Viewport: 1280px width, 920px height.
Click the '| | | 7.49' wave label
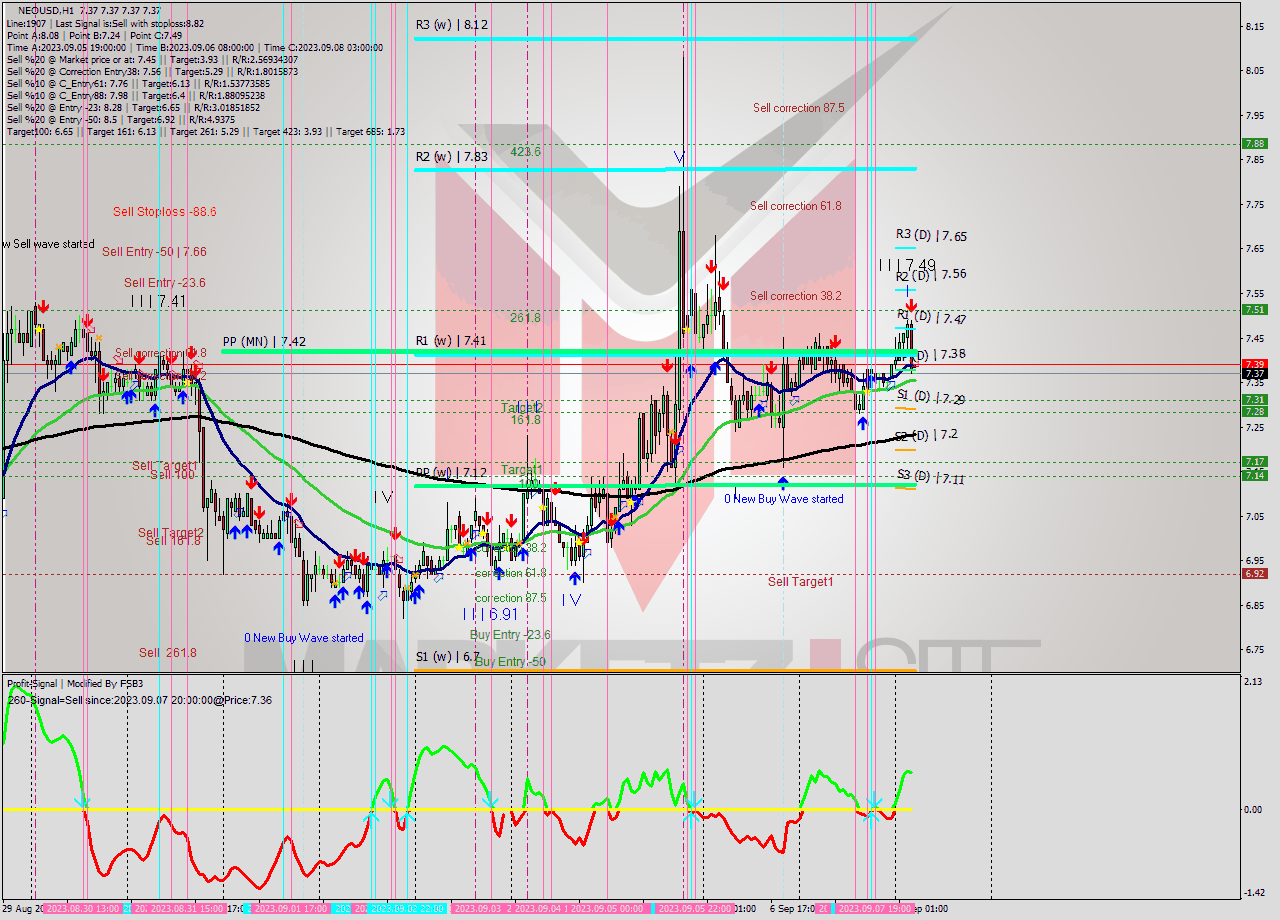click(x=908, y=265)
